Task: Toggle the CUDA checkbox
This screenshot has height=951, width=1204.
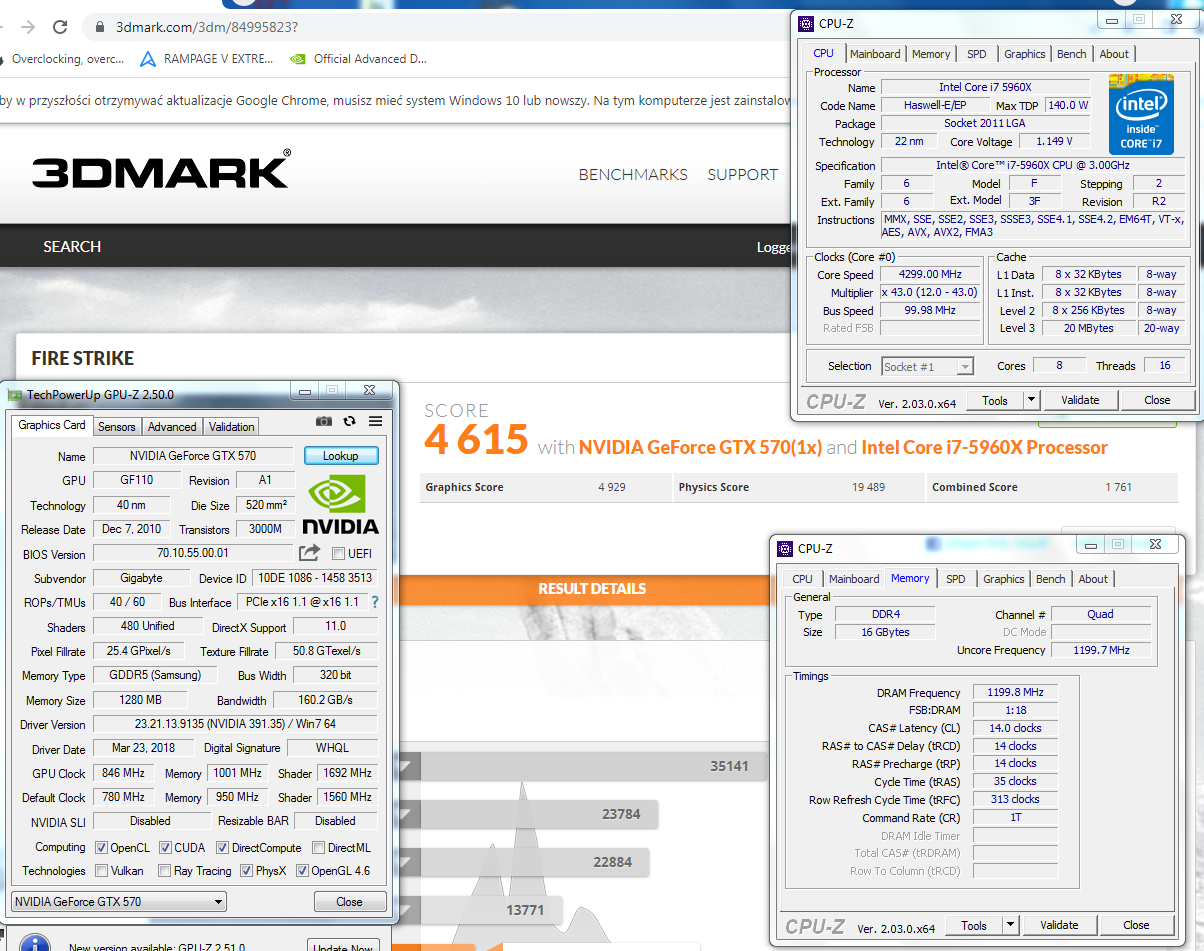Action: [165, 847]
